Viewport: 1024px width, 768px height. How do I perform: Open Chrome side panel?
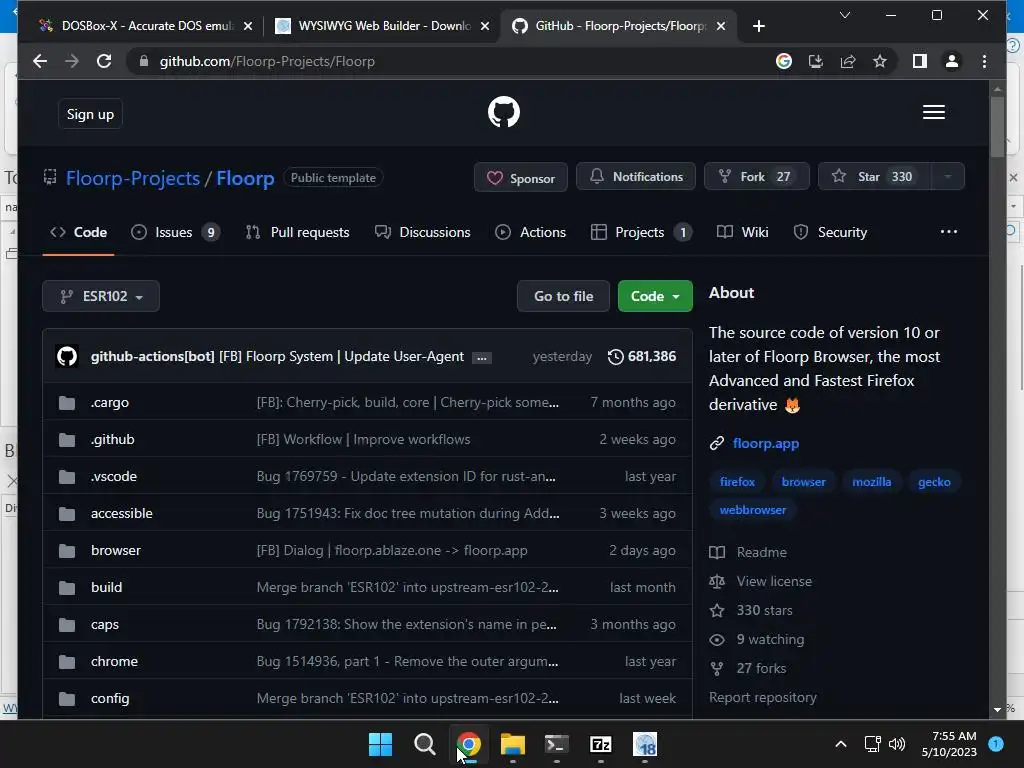click(920, 61)
